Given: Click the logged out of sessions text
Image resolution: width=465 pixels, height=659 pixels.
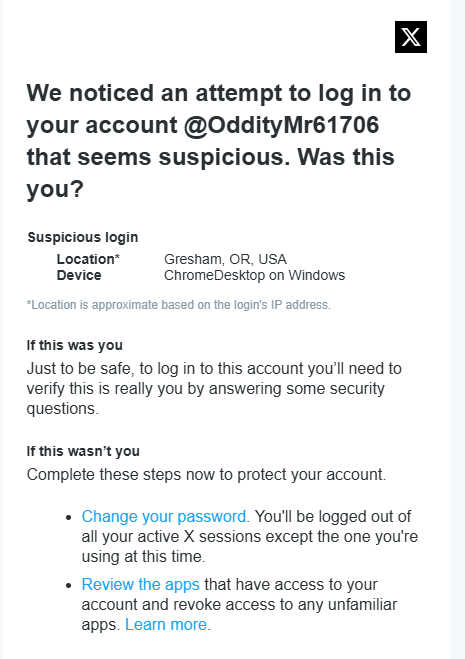Looking at the screenshot, I should coord(250,537).
